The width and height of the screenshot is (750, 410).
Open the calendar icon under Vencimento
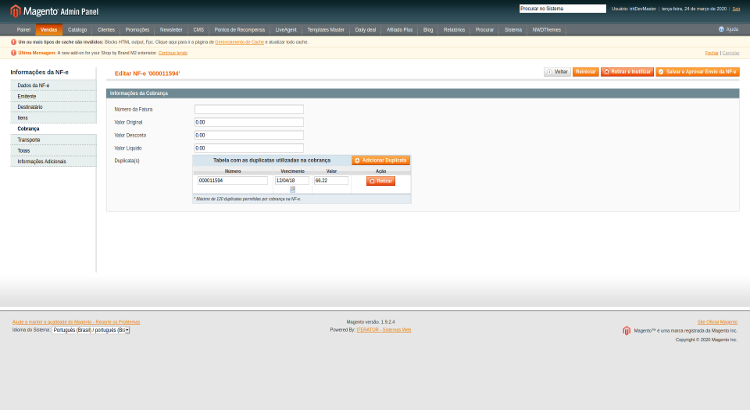point(293,189)
